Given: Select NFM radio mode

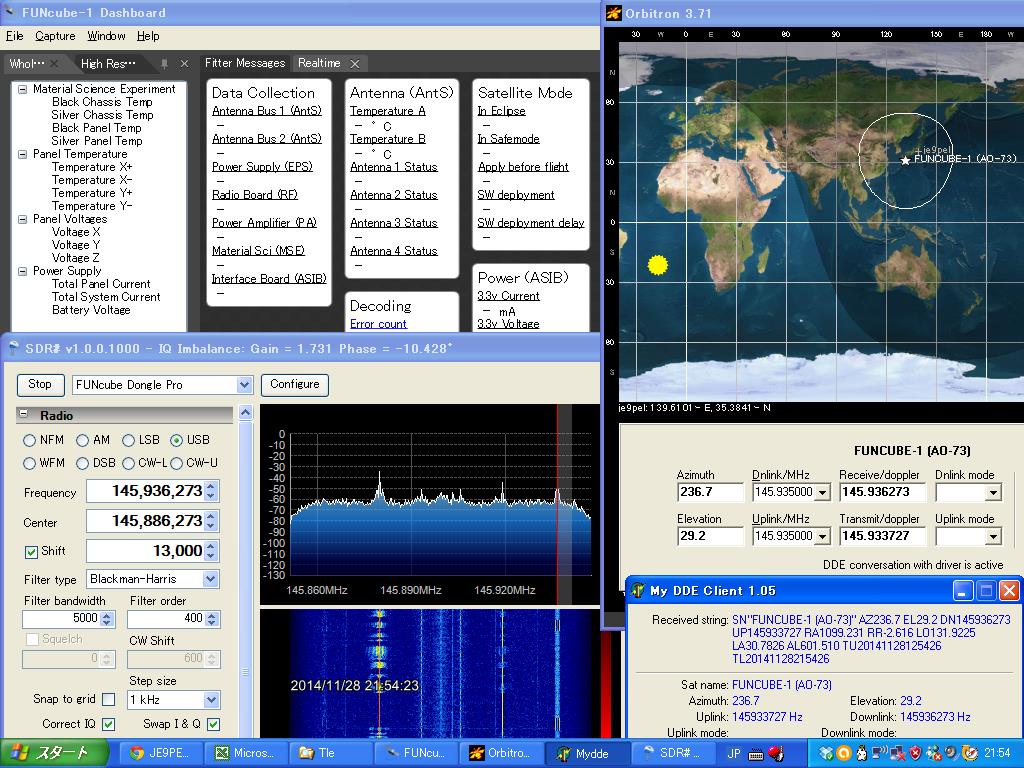Looking at the screenshot, I should (29, 441).
